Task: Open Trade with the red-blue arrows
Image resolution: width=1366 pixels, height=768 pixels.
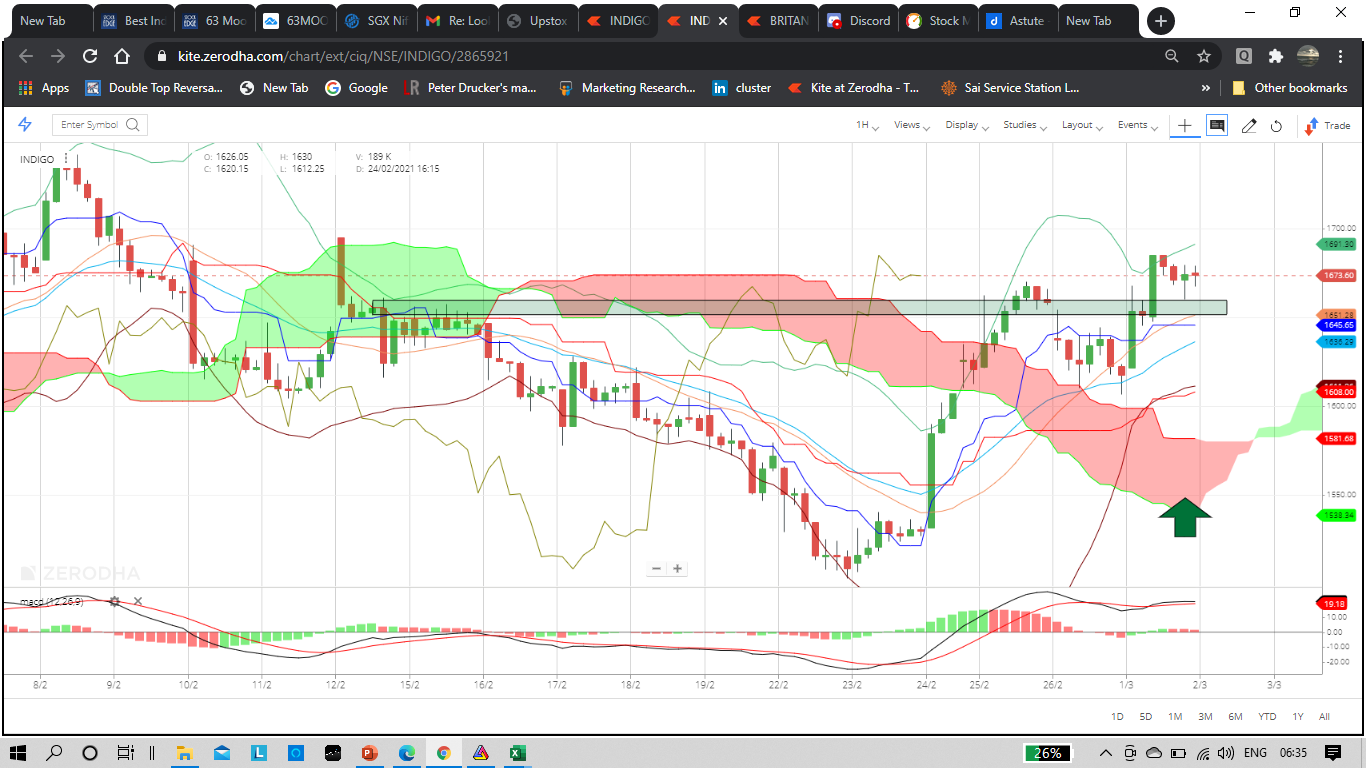Action: (1327, 126)
